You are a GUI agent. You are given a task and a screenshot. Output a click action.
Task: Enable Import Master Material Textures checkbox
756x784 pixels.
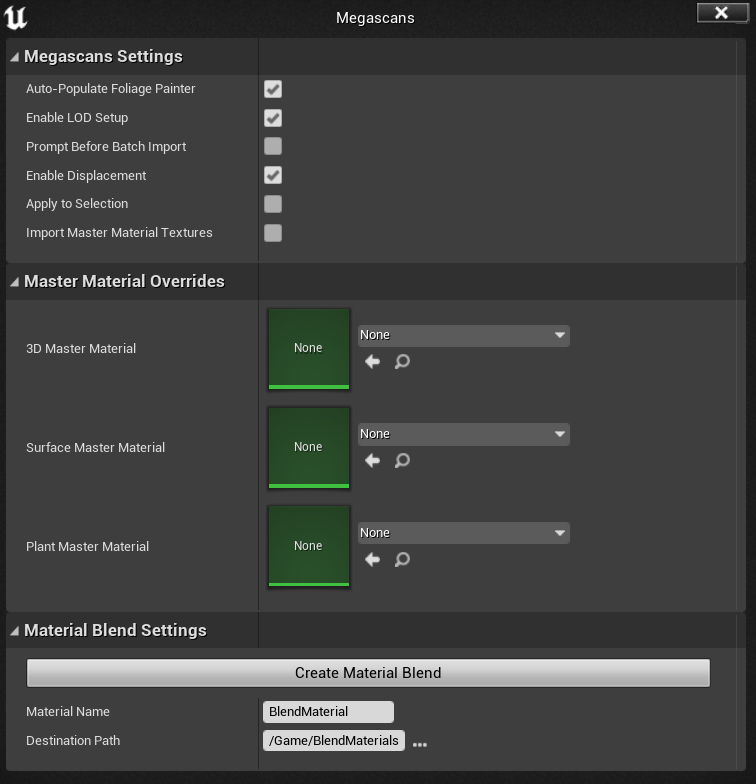click(x=273, y=233)
